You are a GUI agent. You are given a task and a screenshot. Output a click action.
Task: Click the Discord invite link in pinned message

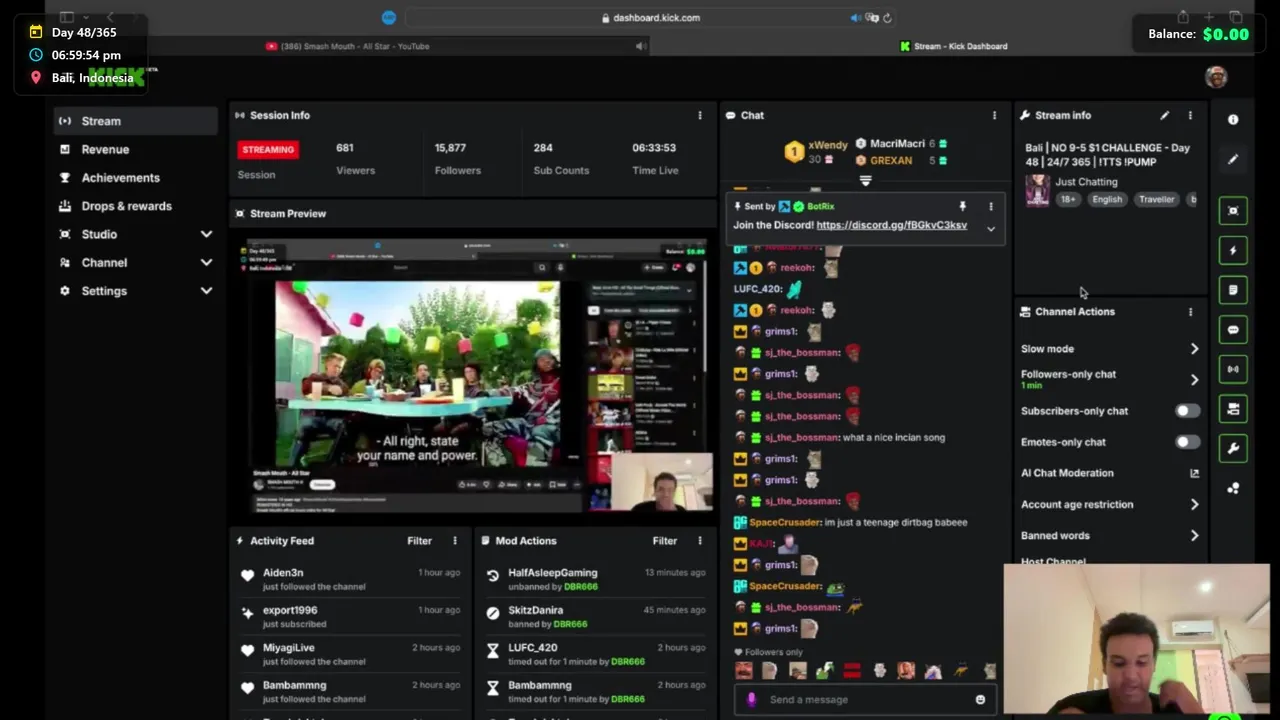[x=891, y=225]
